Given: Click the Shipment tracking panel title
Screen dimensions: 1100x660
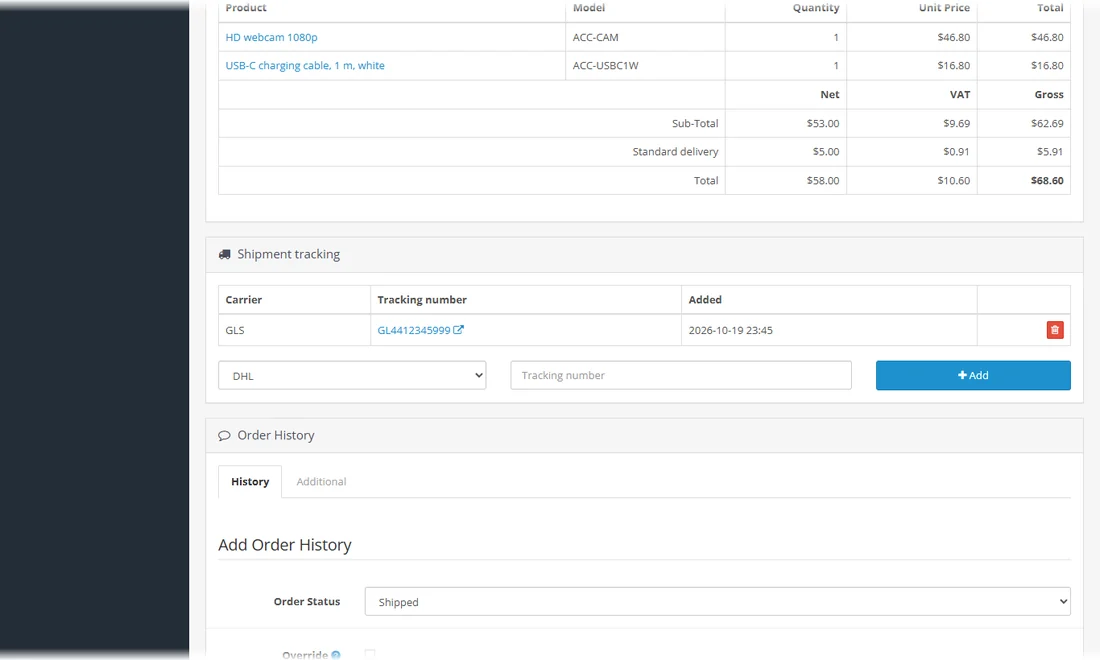Looking at the screenshot, I should coord(288,255).
